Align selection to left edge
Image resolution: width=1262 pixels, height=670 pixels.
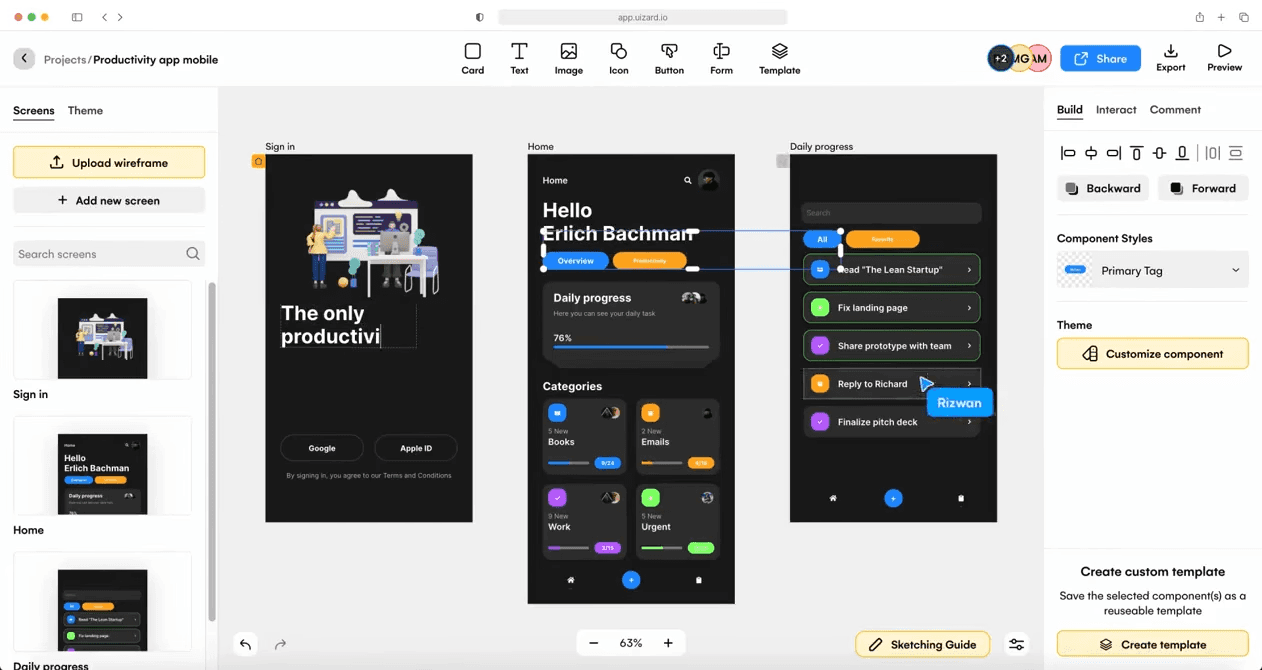click(1068, 153)
